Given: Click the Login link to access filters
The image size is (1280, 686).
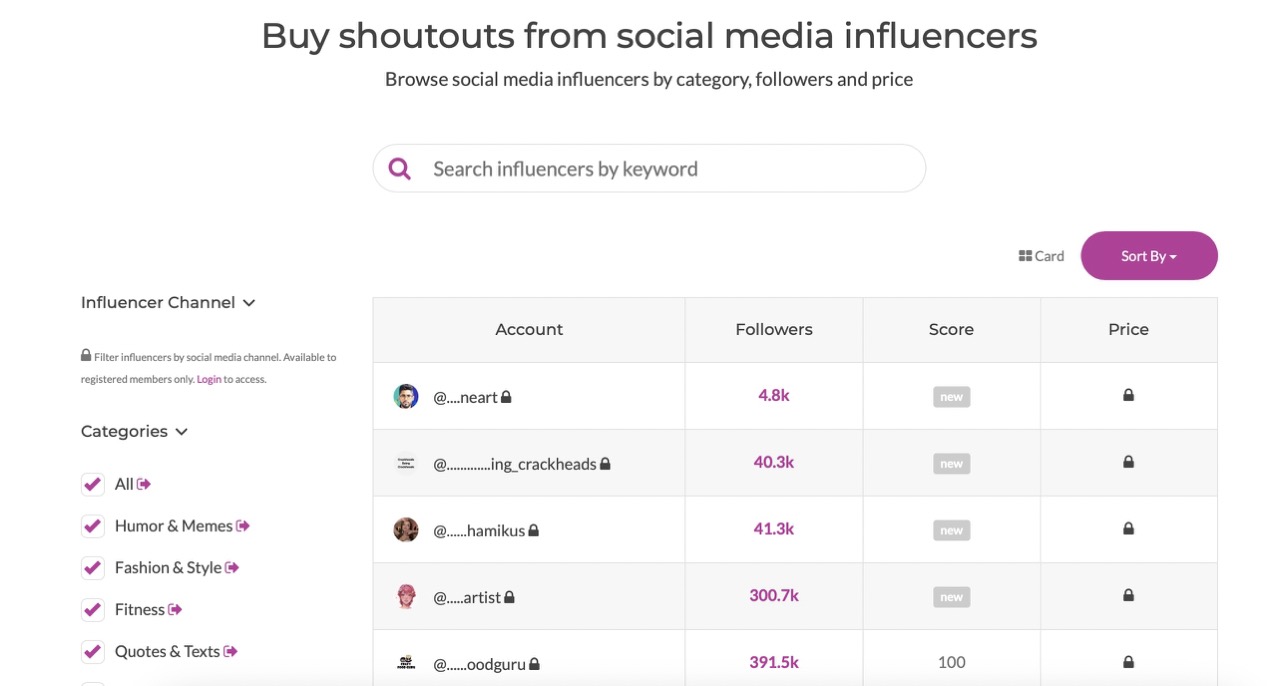Looking at the screenshot, I should coord(209,380).
